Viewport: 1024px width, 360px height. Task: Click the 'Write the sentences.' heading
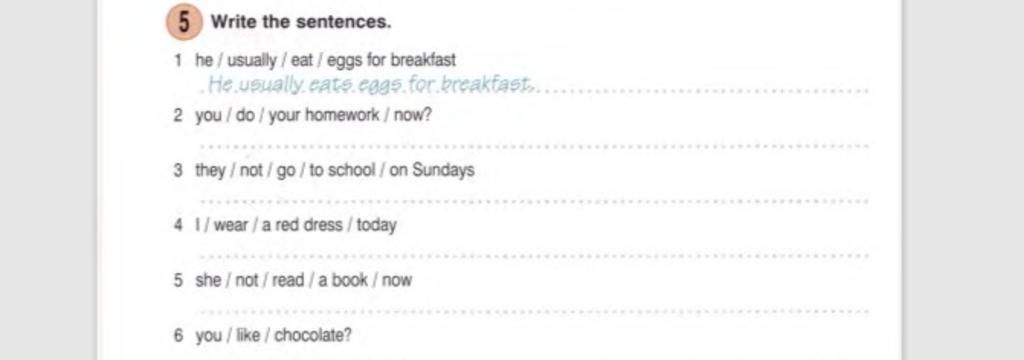[301, 22]
